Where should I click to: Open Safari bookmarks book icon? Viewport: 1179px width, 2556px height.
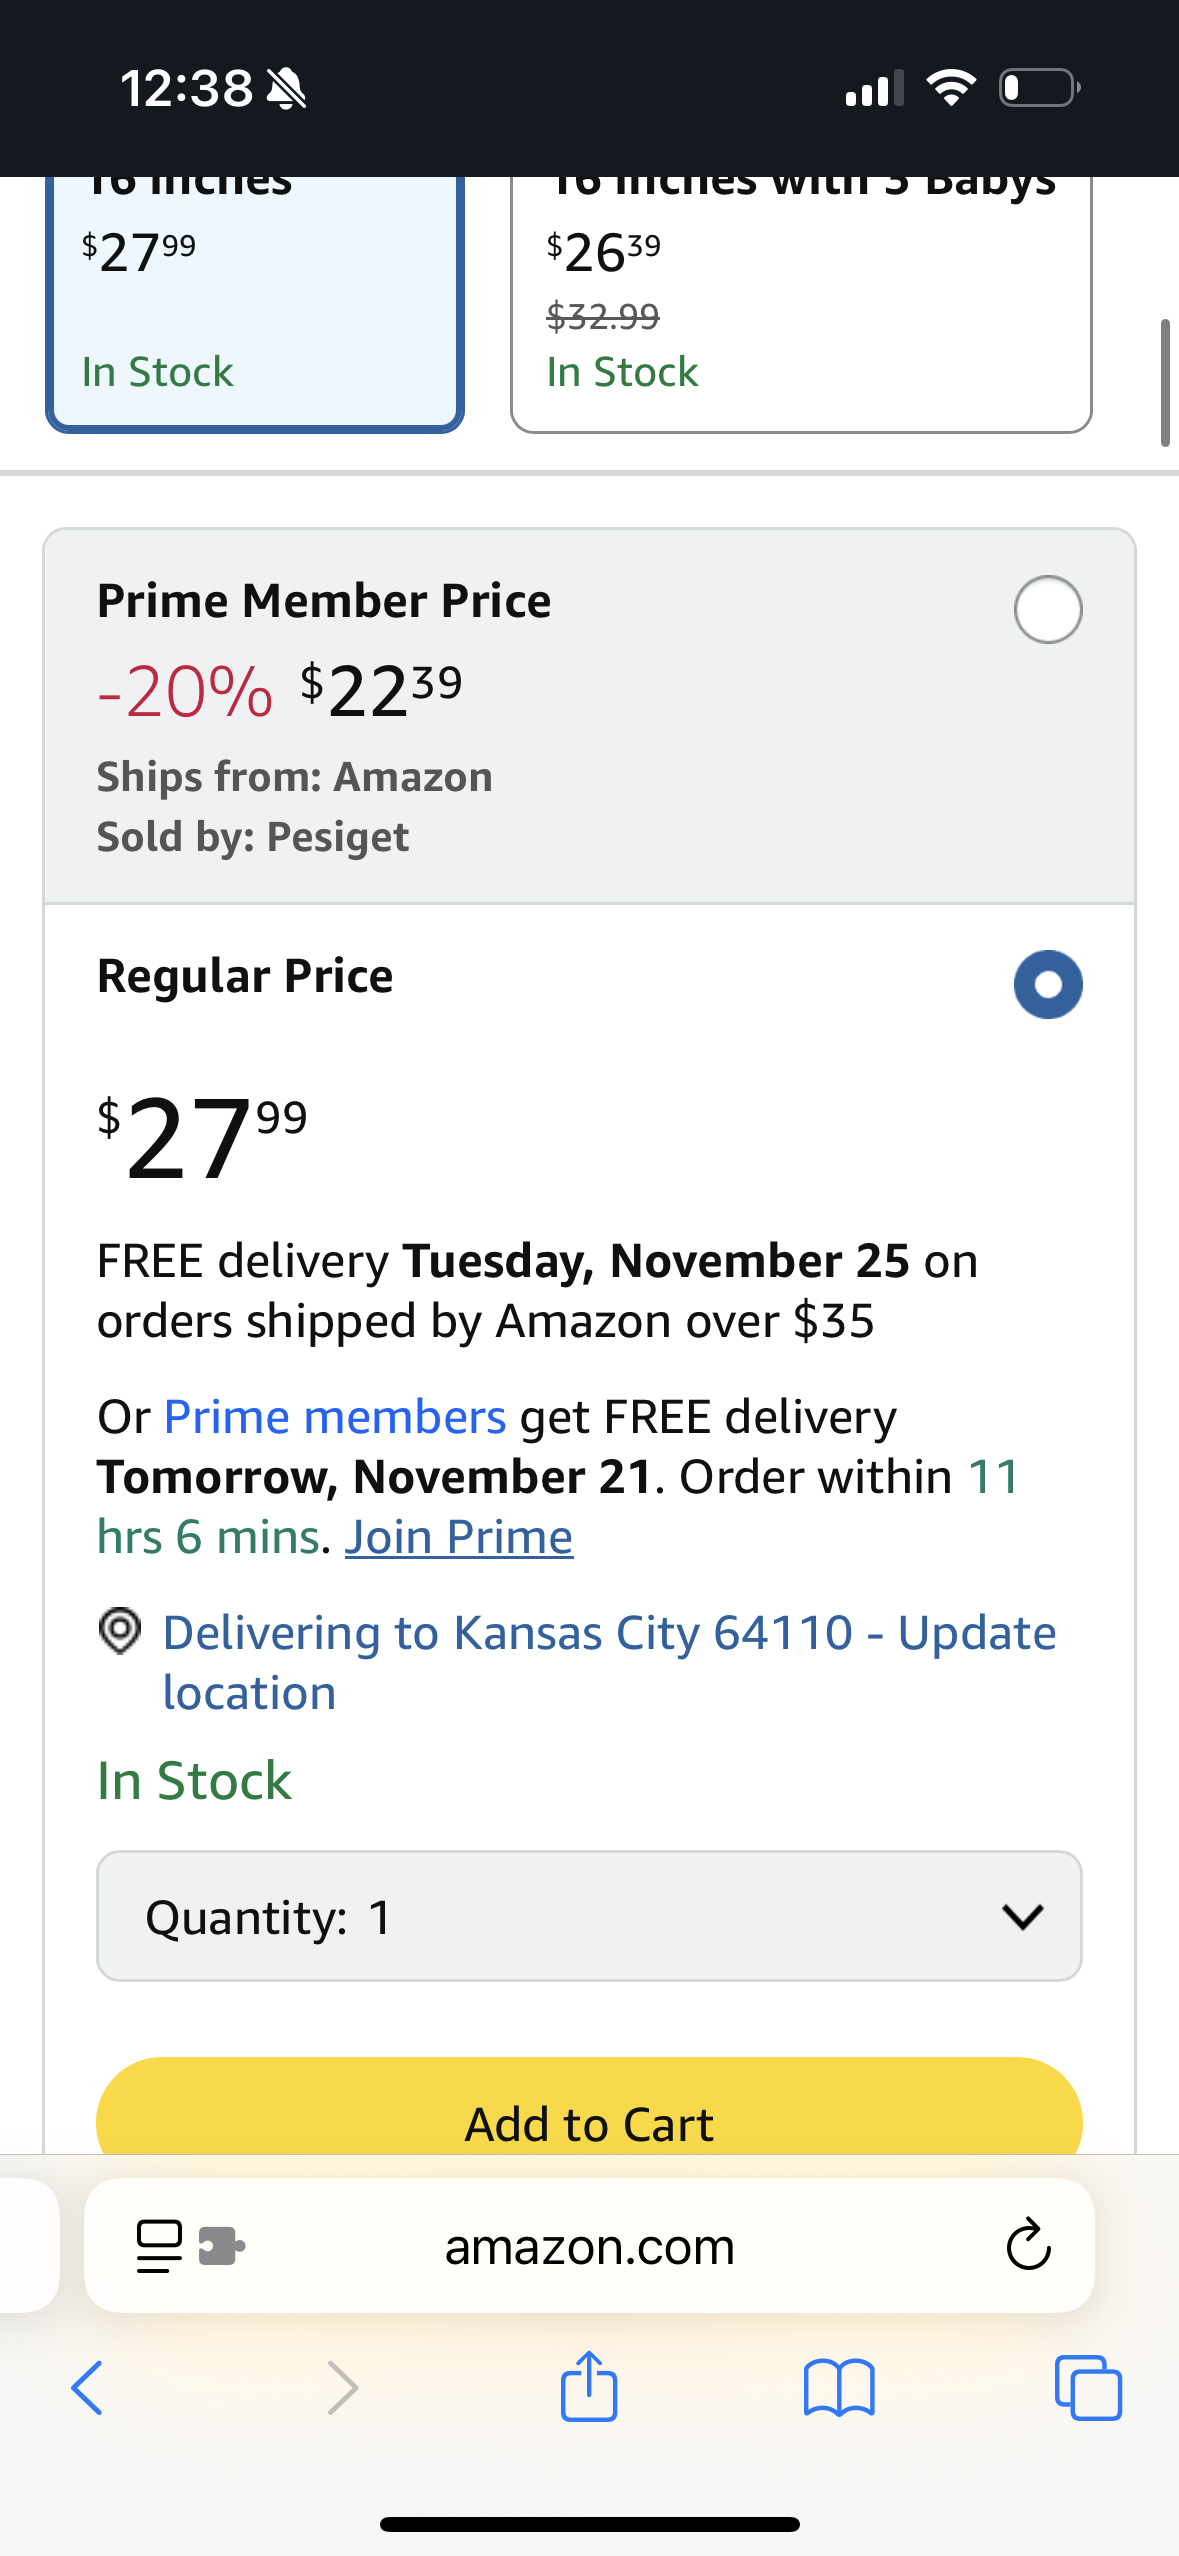[839, 2388]
